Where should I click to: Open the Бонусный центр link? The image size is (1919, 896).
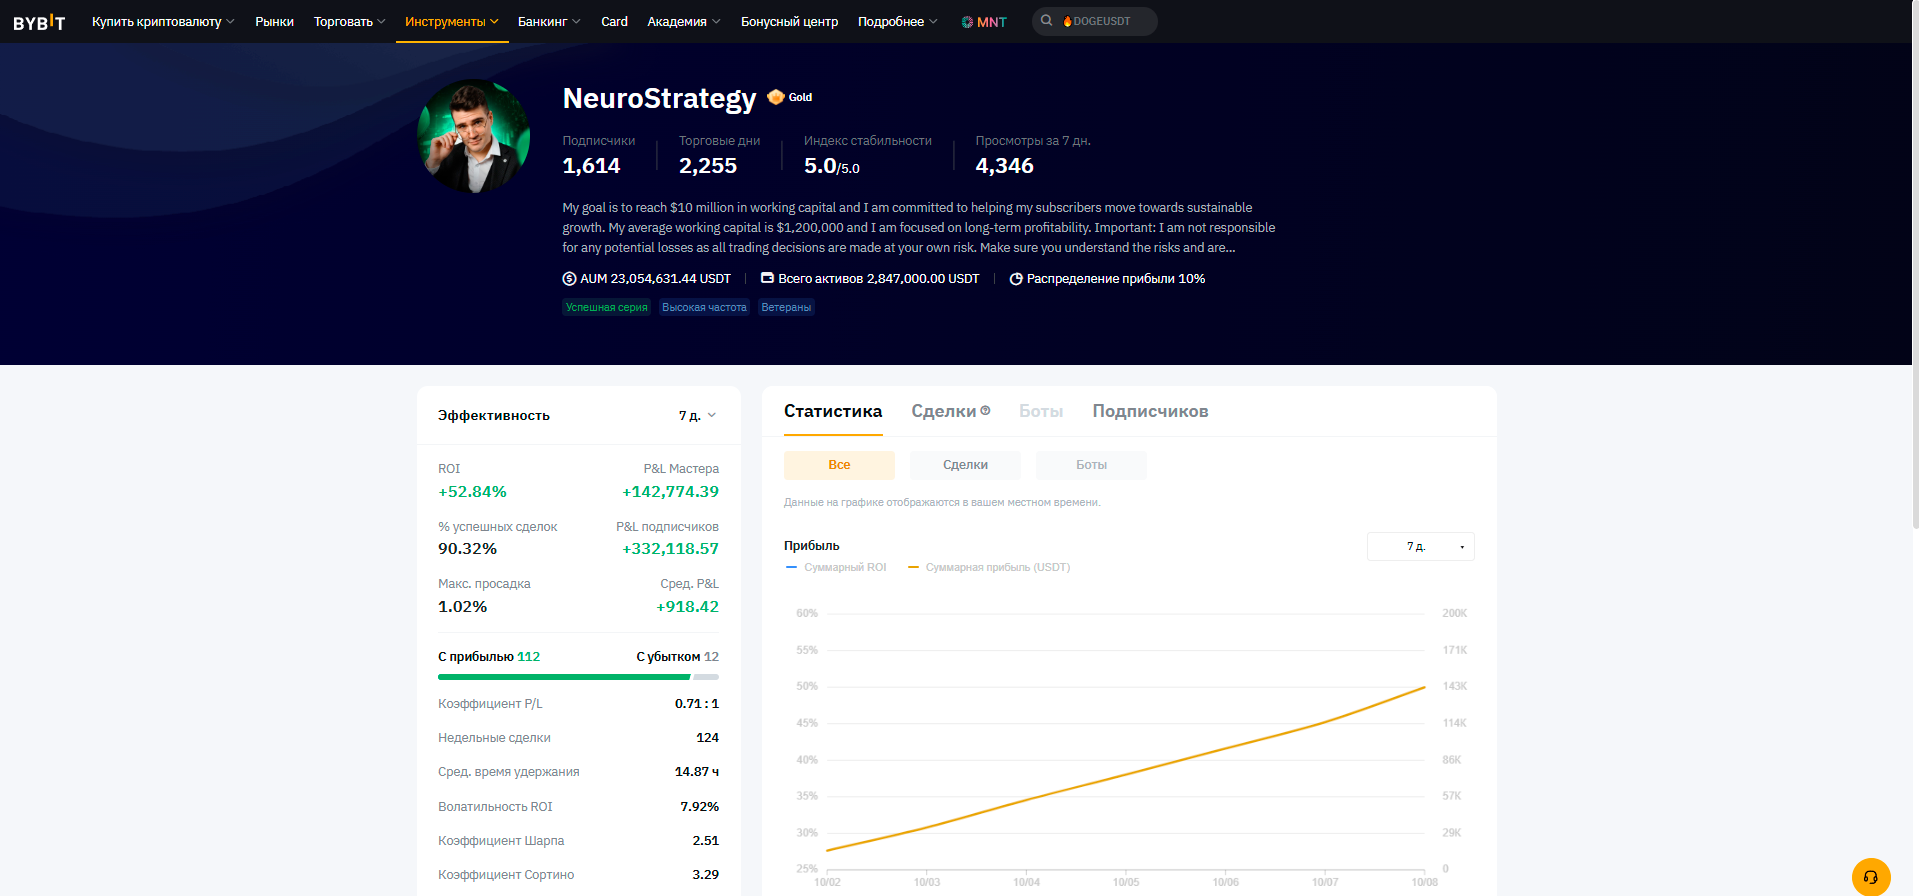tap(789, 22)
